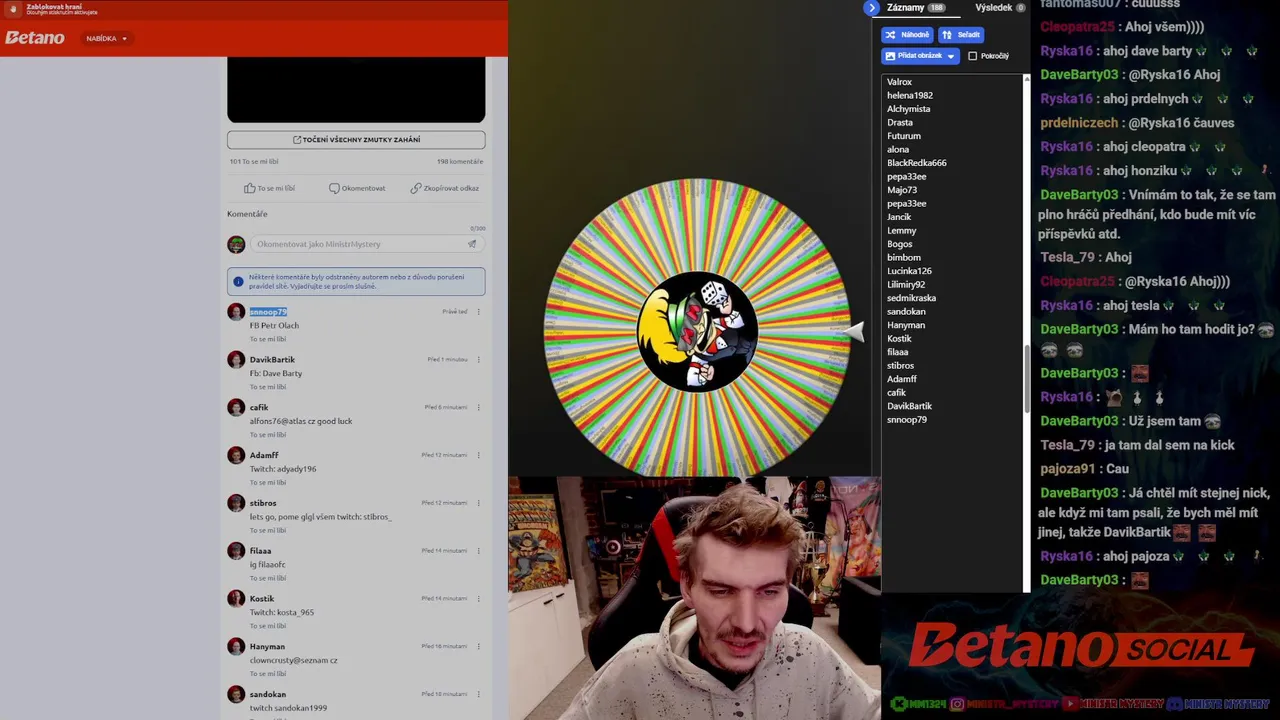1280x720 pixels.
Task: Click the DavikBartik username in comments
Action: [x=272, y=359]
